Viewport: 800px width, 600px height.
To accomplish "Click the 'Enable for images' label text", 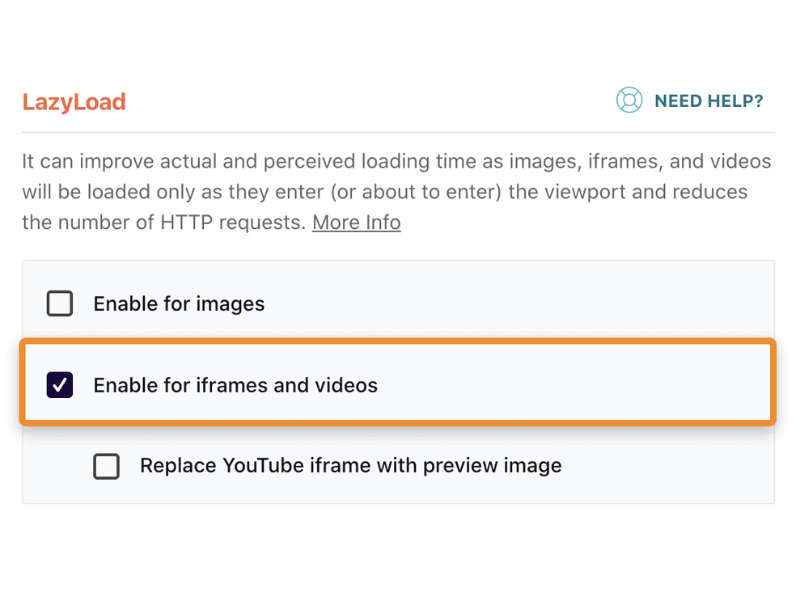I will tap(179, 304).
